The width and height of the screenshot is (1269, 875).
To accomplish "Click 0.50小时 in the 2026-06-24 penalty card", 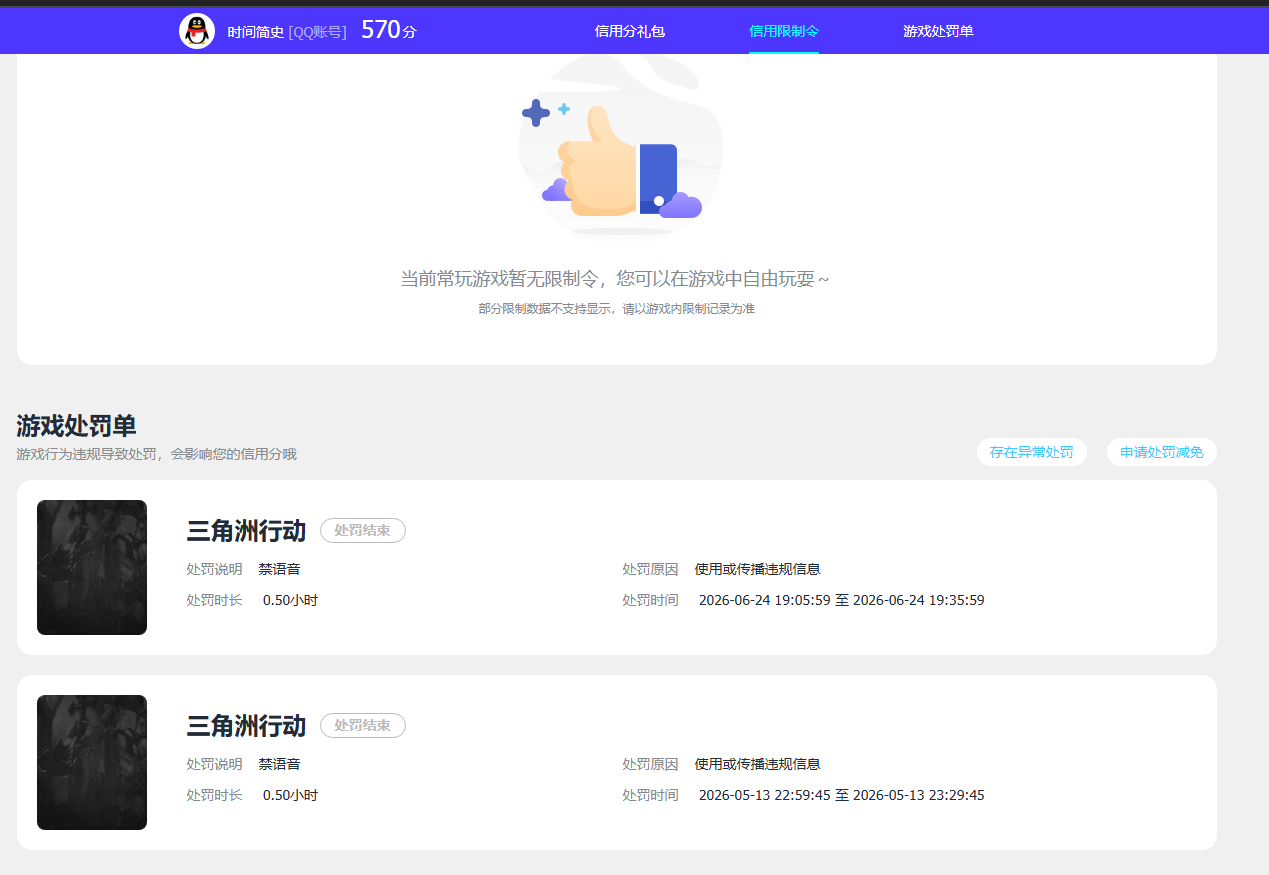I will coord(290,600).
